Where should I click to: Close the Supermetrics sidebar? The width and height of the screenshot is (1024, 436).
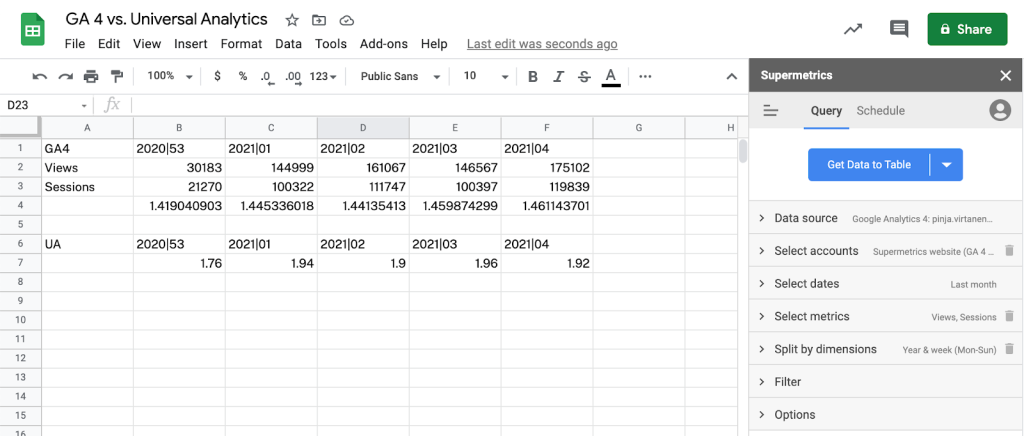click(1006, 76)
